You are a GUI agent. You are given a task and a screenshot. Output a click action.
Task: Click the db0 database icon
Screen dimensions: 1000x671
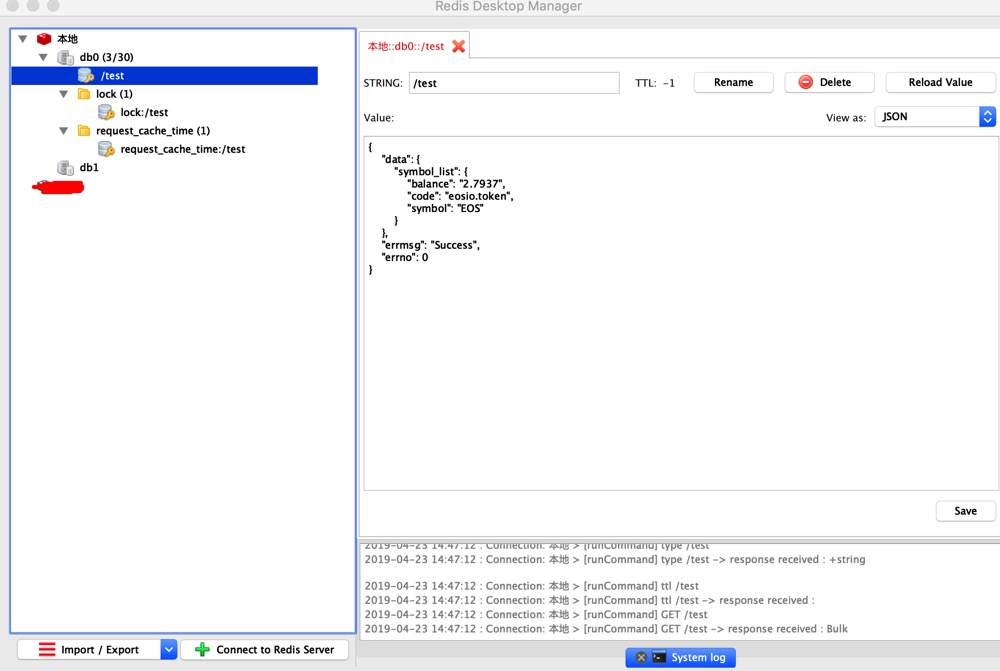(65, 57)
